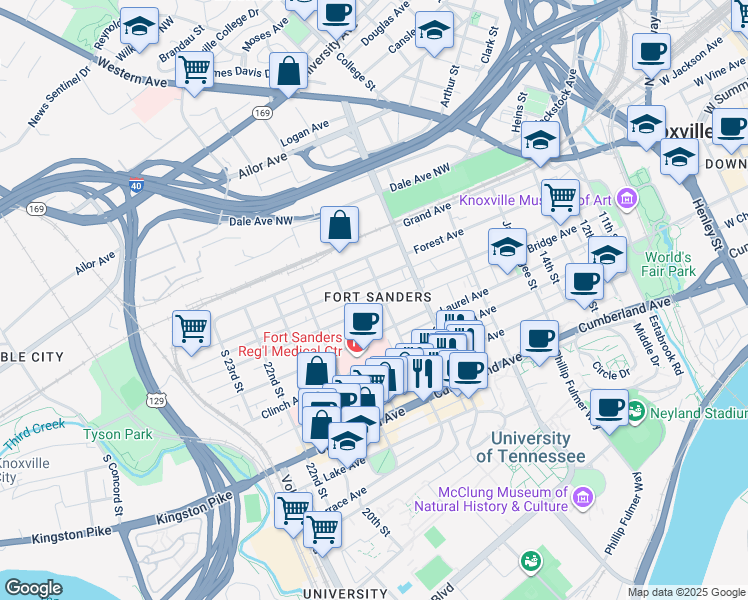Select the route 129 highway shield

pos(156,401)
